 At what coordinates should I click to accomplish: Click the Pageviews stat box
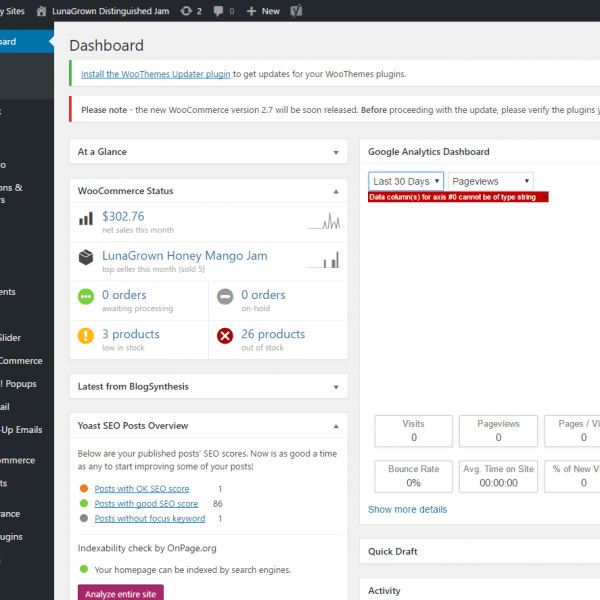[x=498, y=431]
